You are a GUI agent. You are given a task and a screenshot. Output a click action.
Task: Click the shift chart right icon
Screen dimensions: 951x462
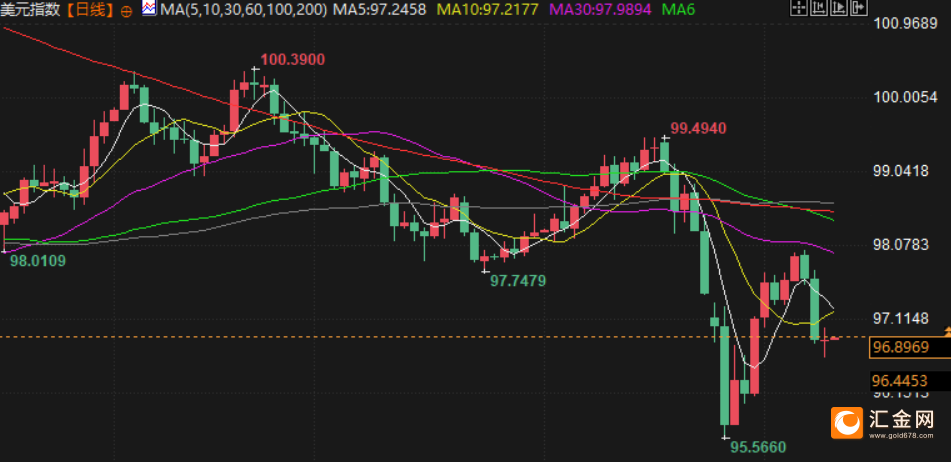839,7
